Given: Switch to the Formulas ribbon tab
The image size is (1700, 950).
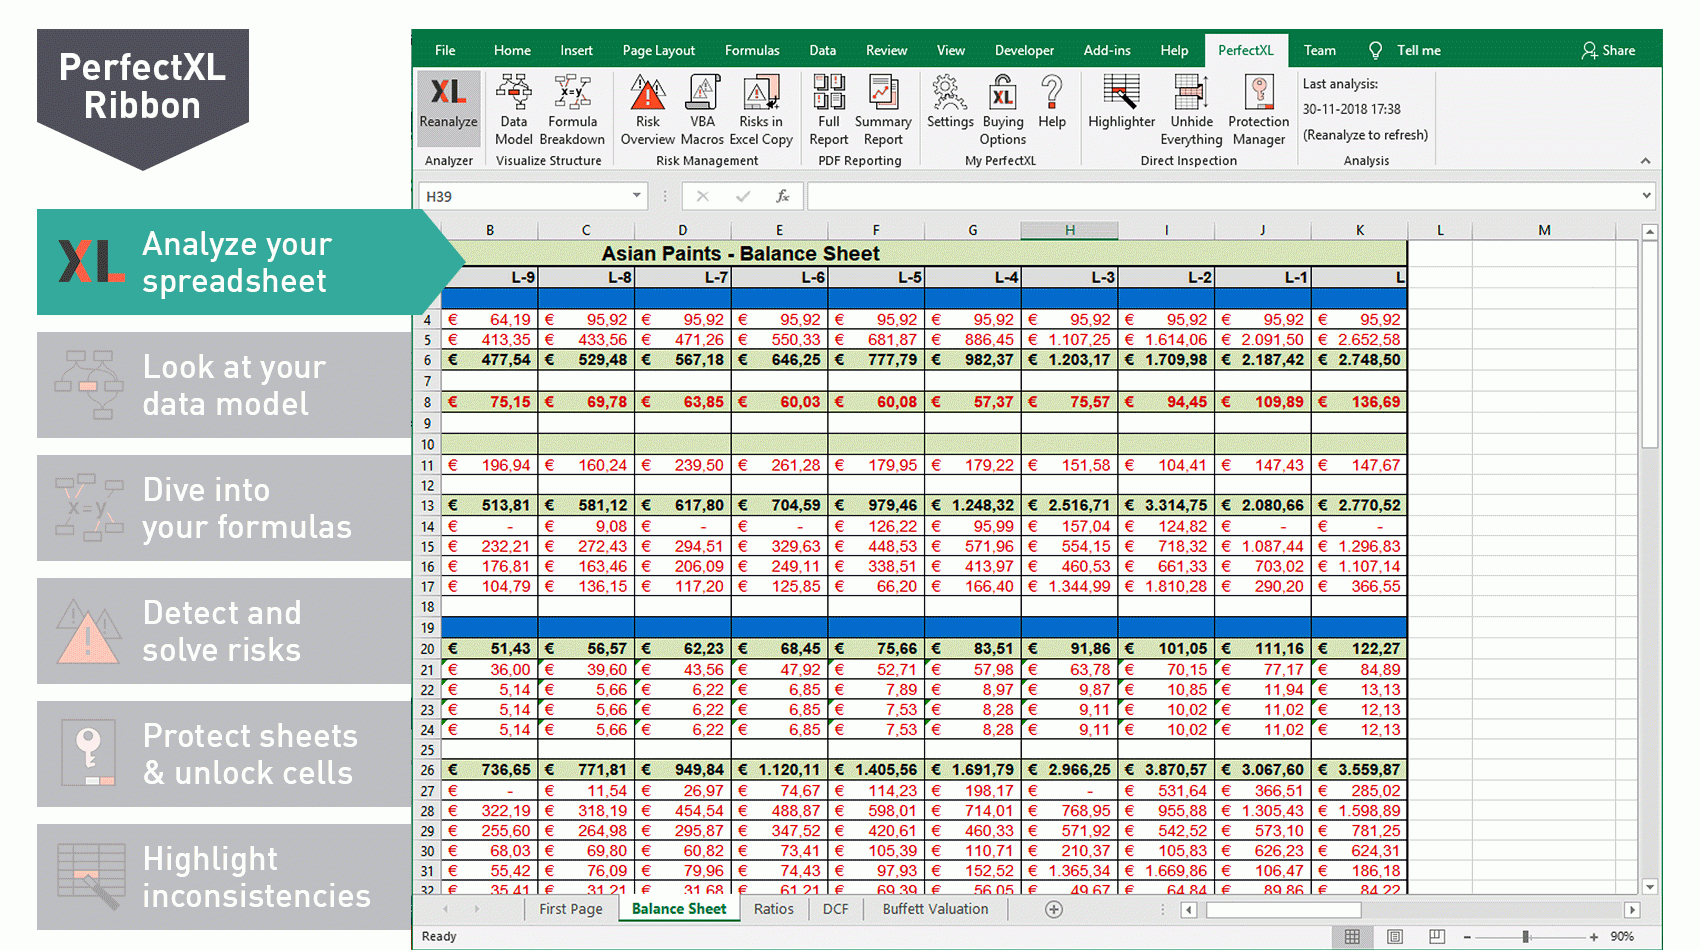Looking at the screenshot, I should pyautogui.click(x=752, y=50).
